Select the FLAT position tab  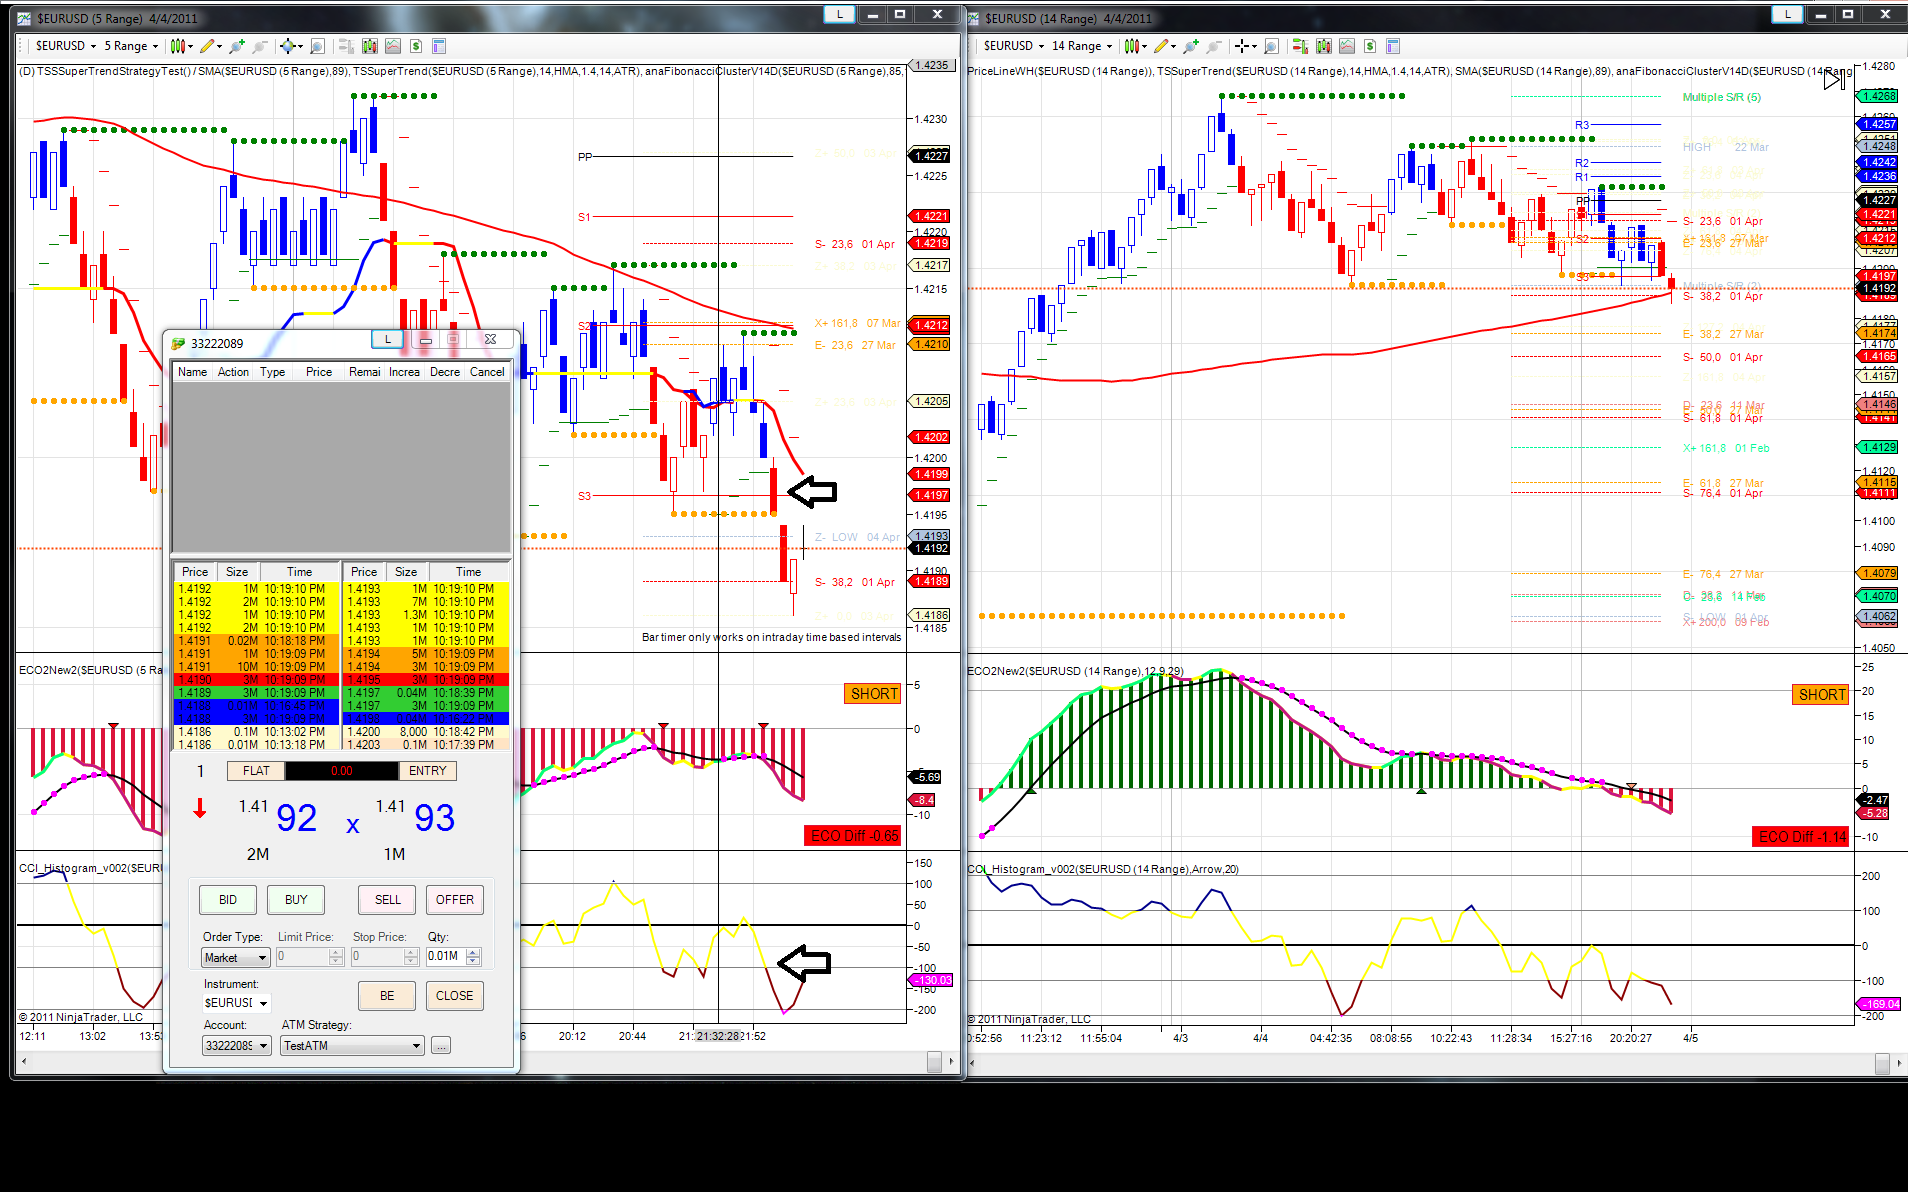click(256, 771)
